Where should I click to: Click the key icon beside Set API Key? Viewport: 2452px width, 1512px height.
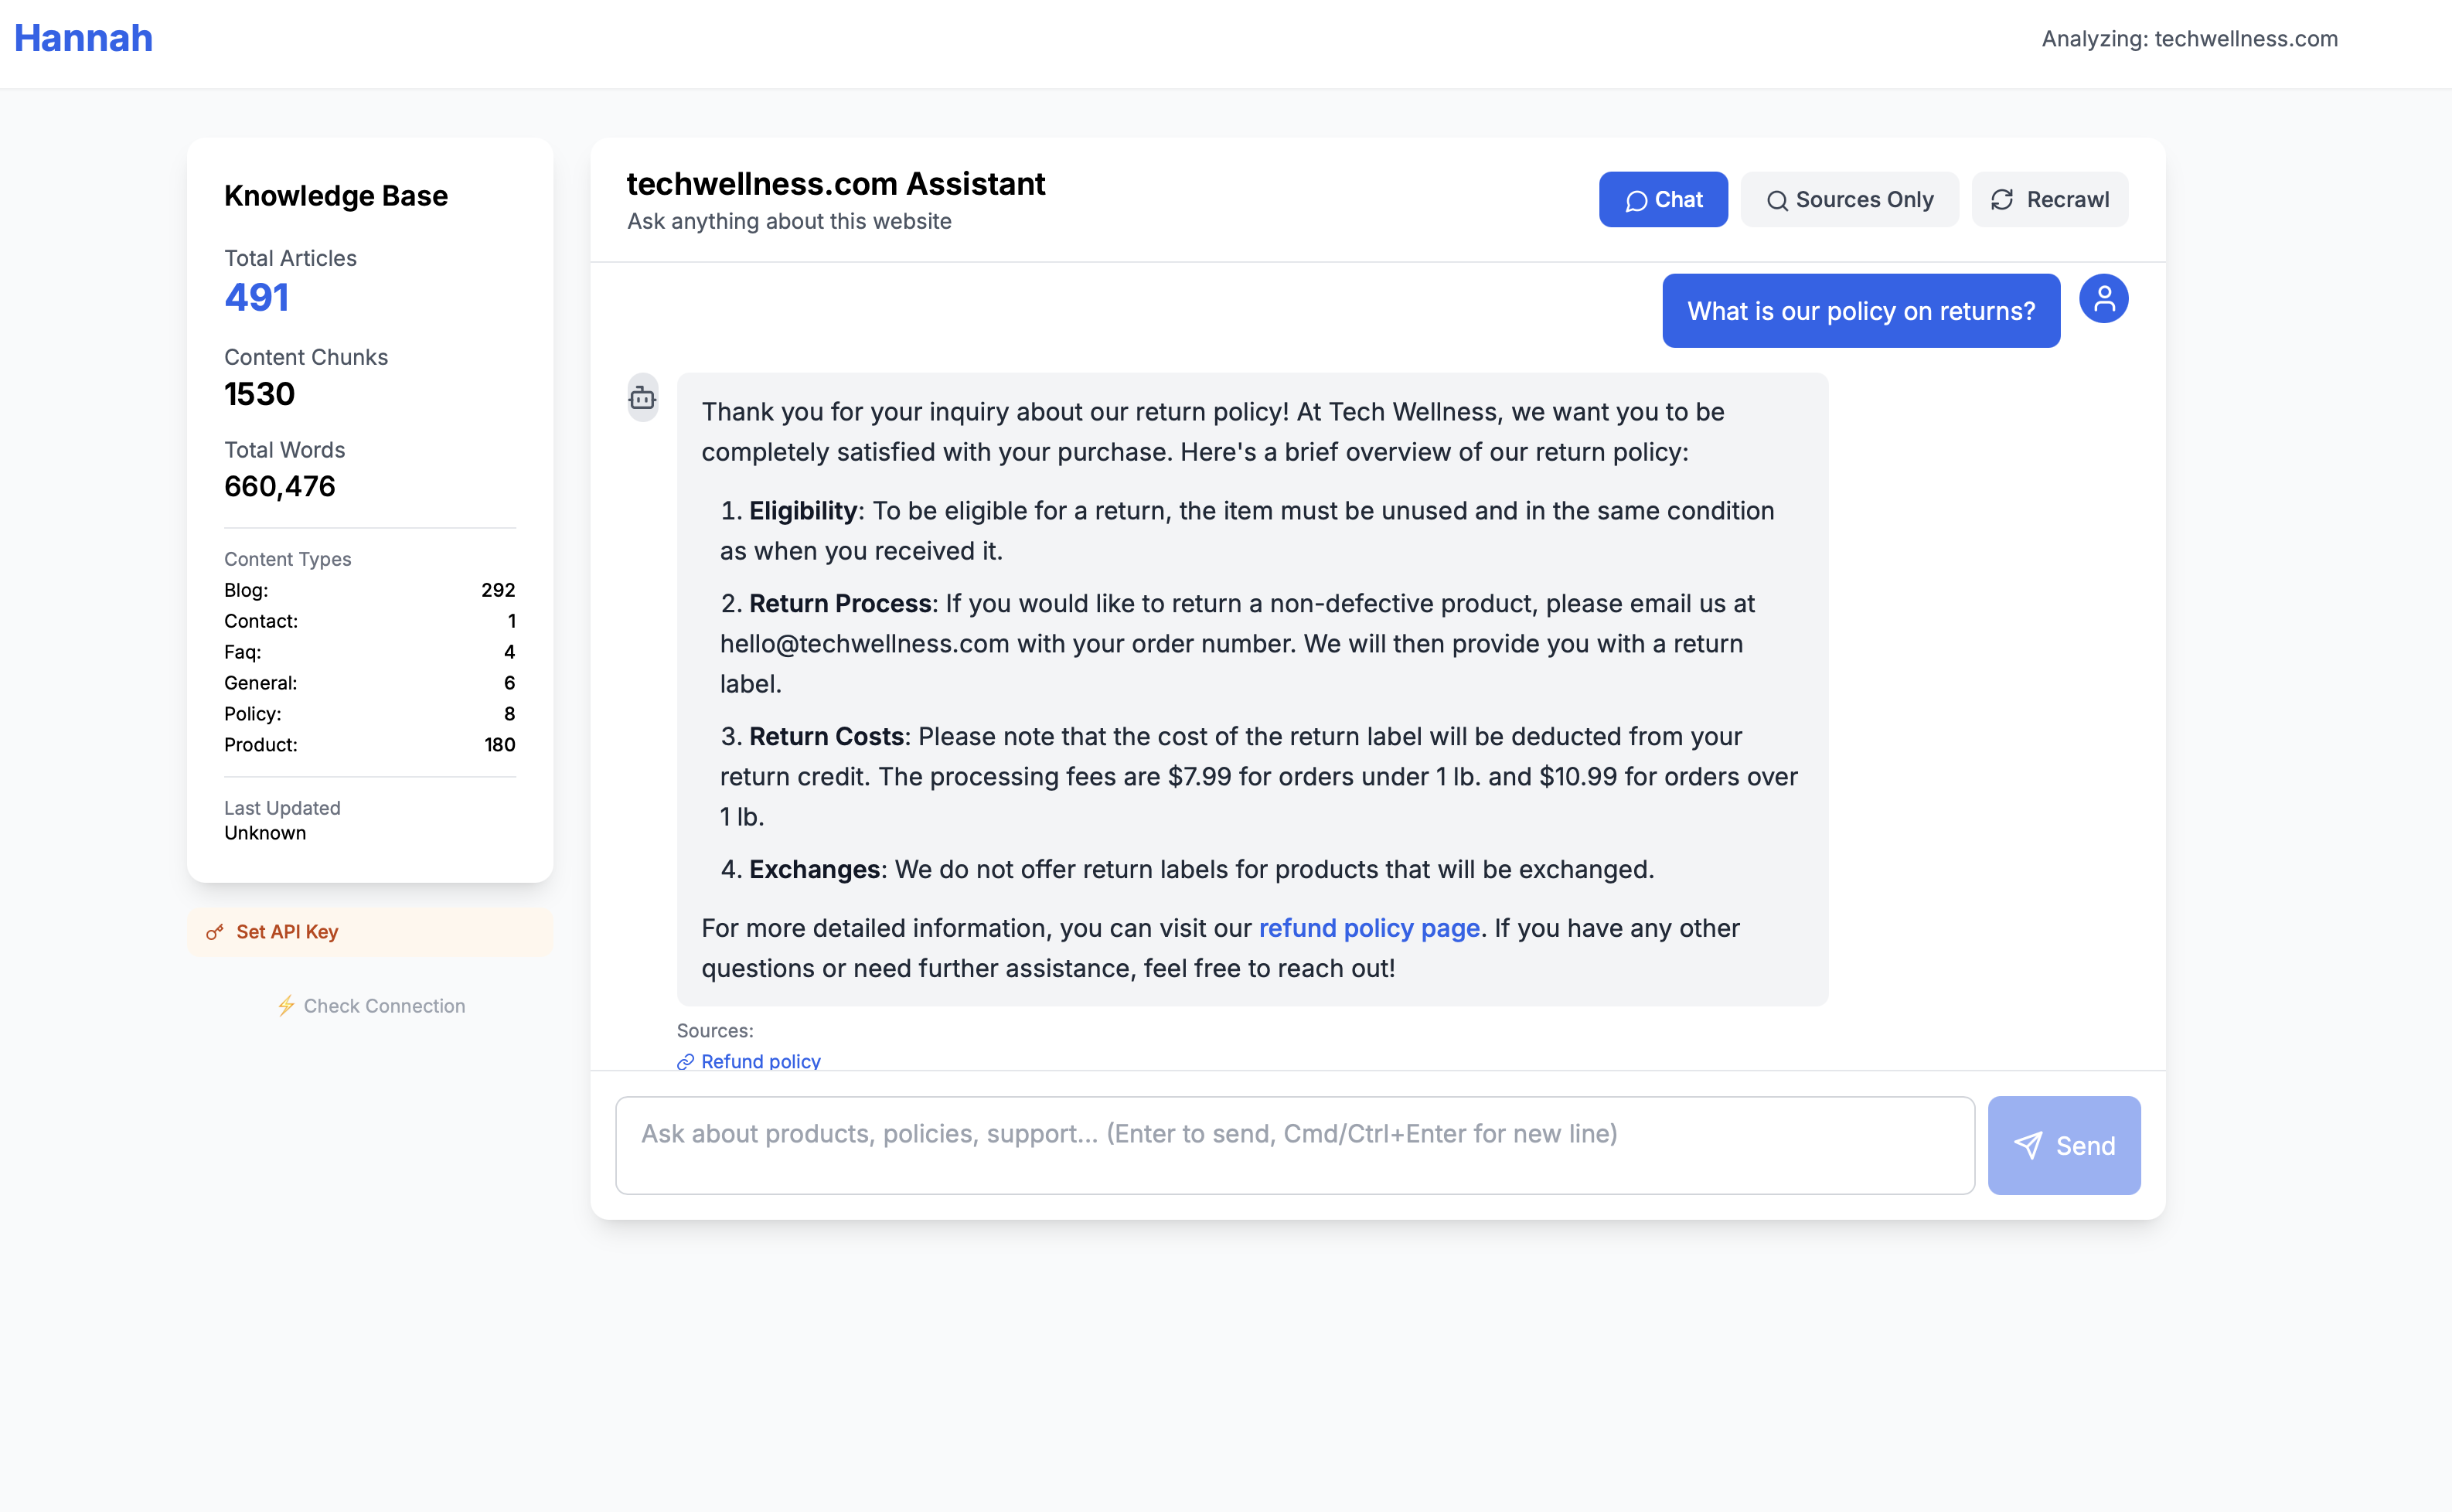[216, 931]
